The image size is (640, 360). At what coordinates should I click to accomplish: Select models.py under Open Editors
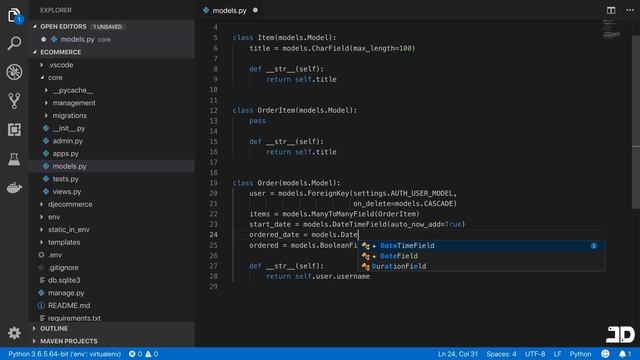click(x=111, y=39)
